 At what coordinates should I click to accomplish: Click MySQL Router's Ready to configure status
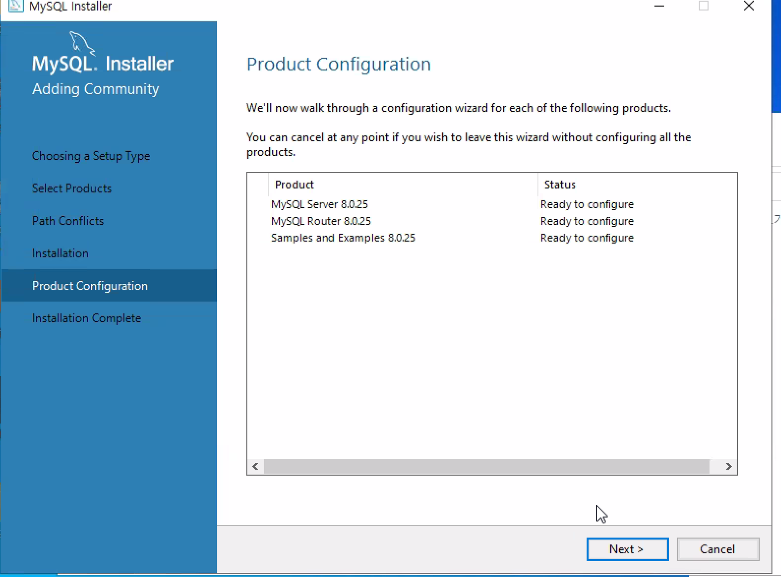pyautogui.click(x=587, y=221)
